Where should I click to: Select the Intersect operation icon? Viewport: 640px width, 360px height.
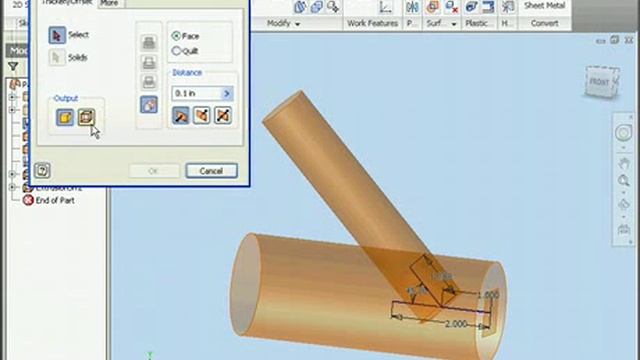[x=149, y=82]
